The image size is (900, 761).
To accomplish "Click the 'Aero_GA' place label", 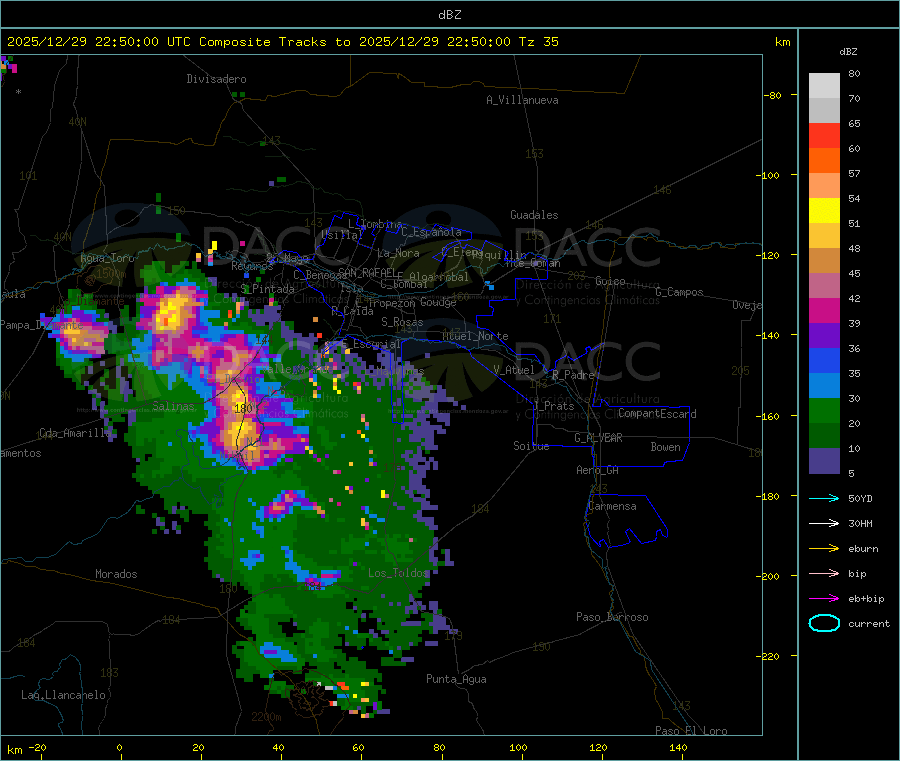I will [x=598, y=470].
